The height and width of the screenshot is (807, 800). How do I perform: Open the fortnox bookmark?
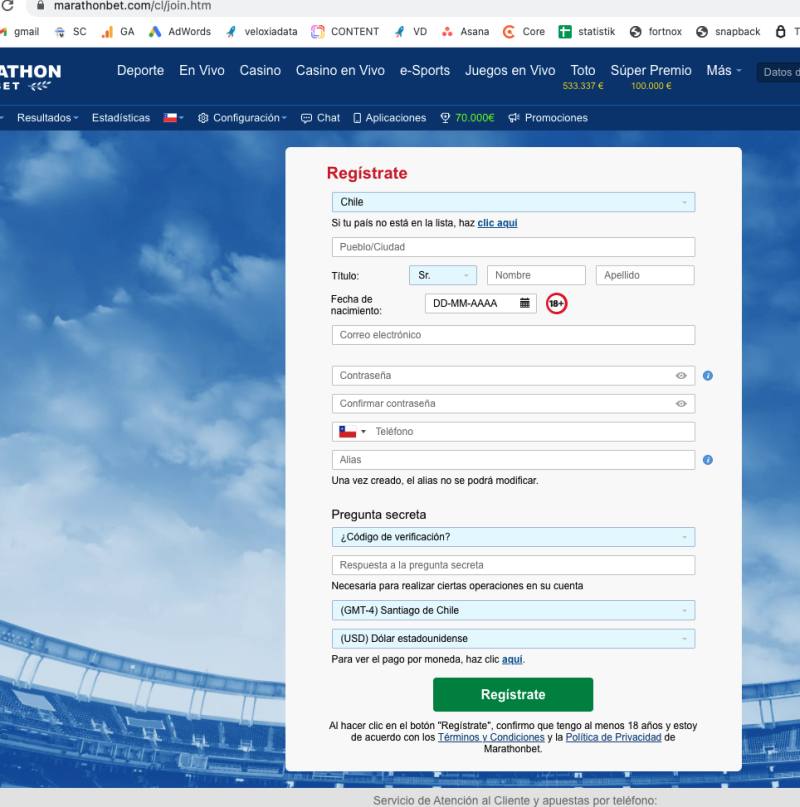click(655, 32)
